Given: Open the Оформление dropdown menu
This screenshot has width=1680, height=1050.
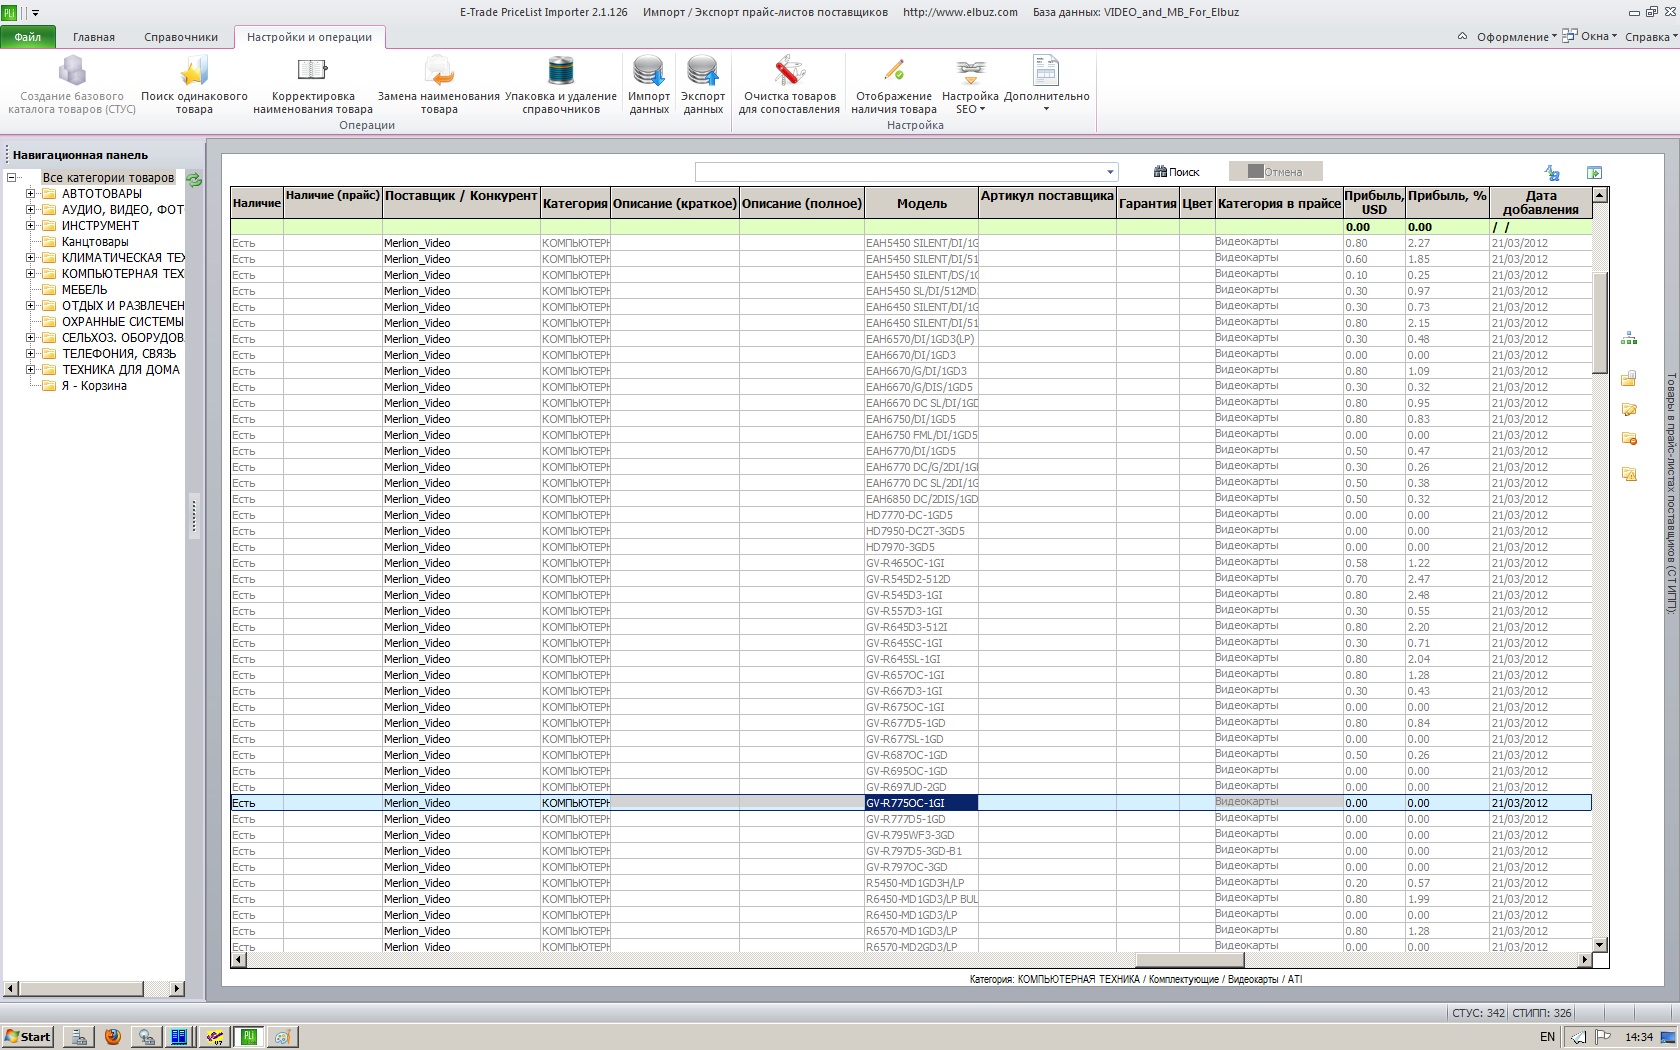Looking at the screenshot, I should point(1516,37).
